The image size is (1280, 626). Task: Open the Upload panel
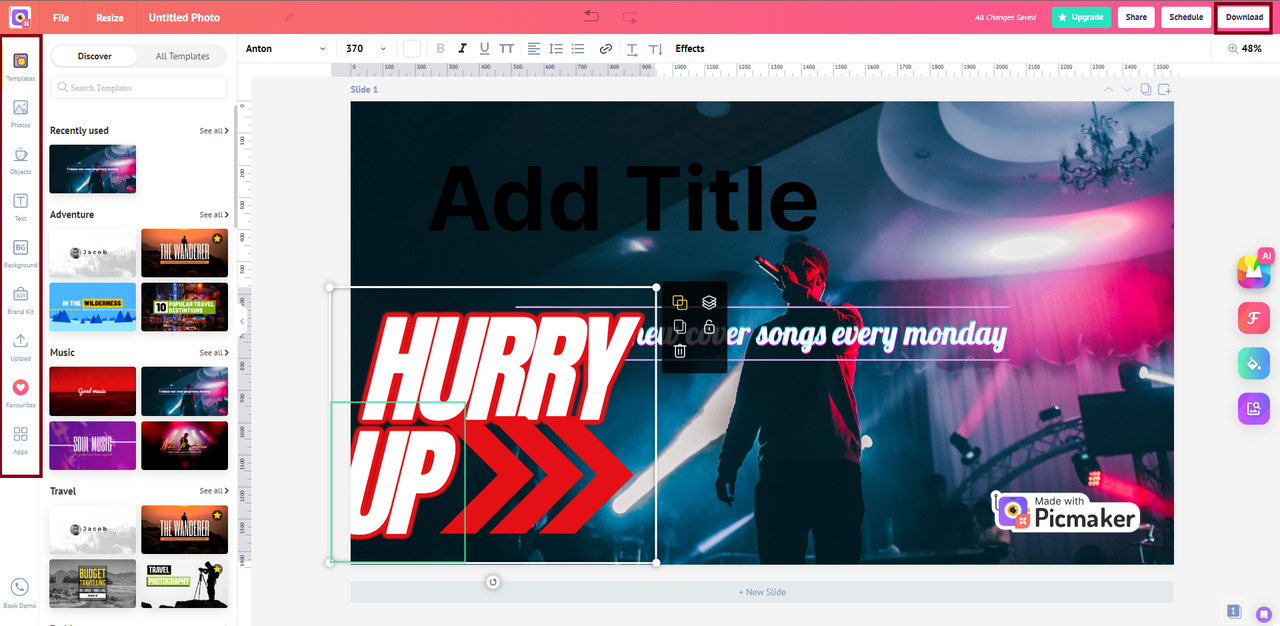[20, 347]
